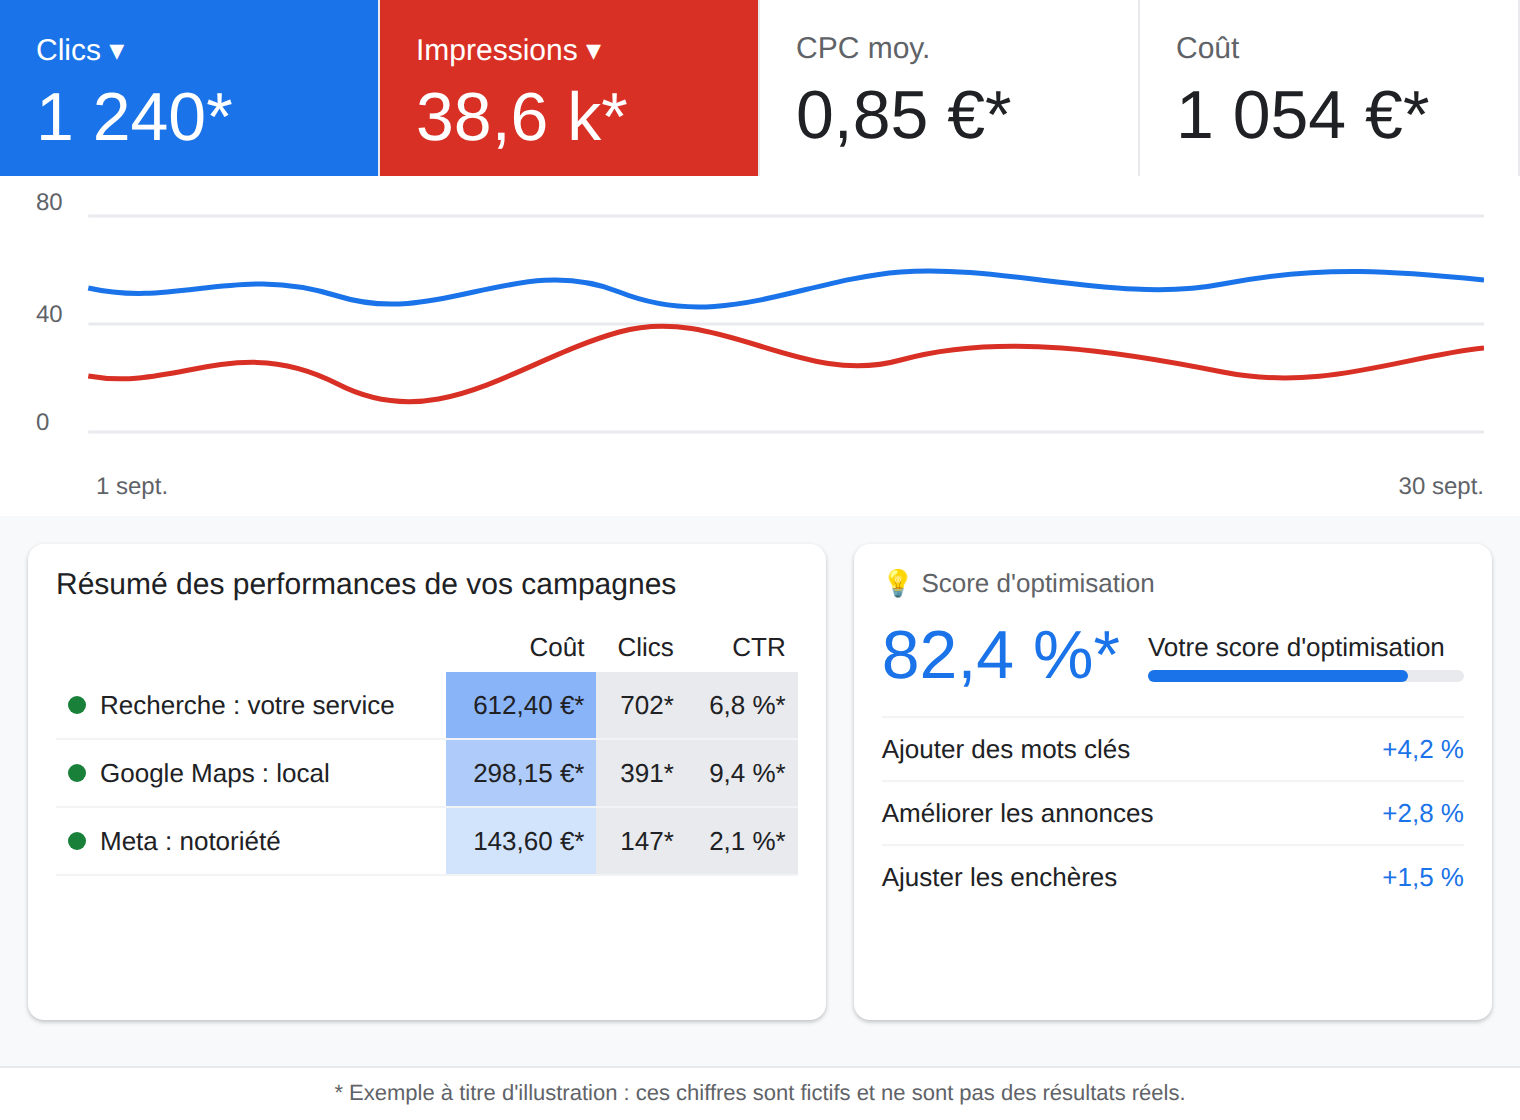Click the 143,60 €* cost cell
Screen dimensions: 1520x1120
[521, 841]
